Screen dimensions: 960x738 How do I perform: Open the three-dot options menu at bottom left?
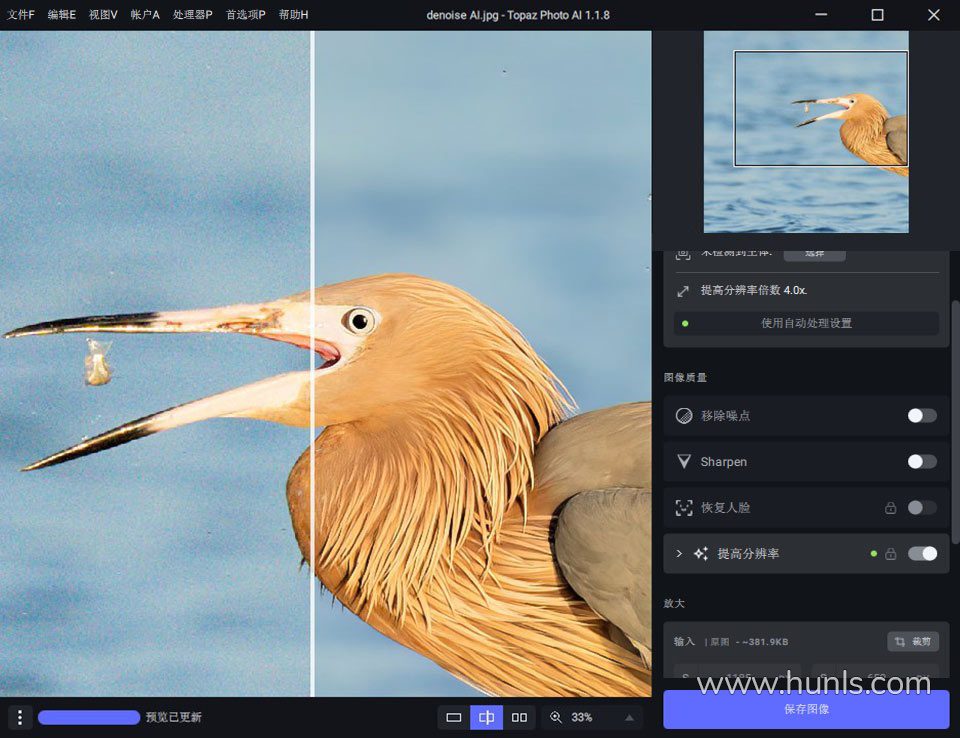tap(20, 717)
